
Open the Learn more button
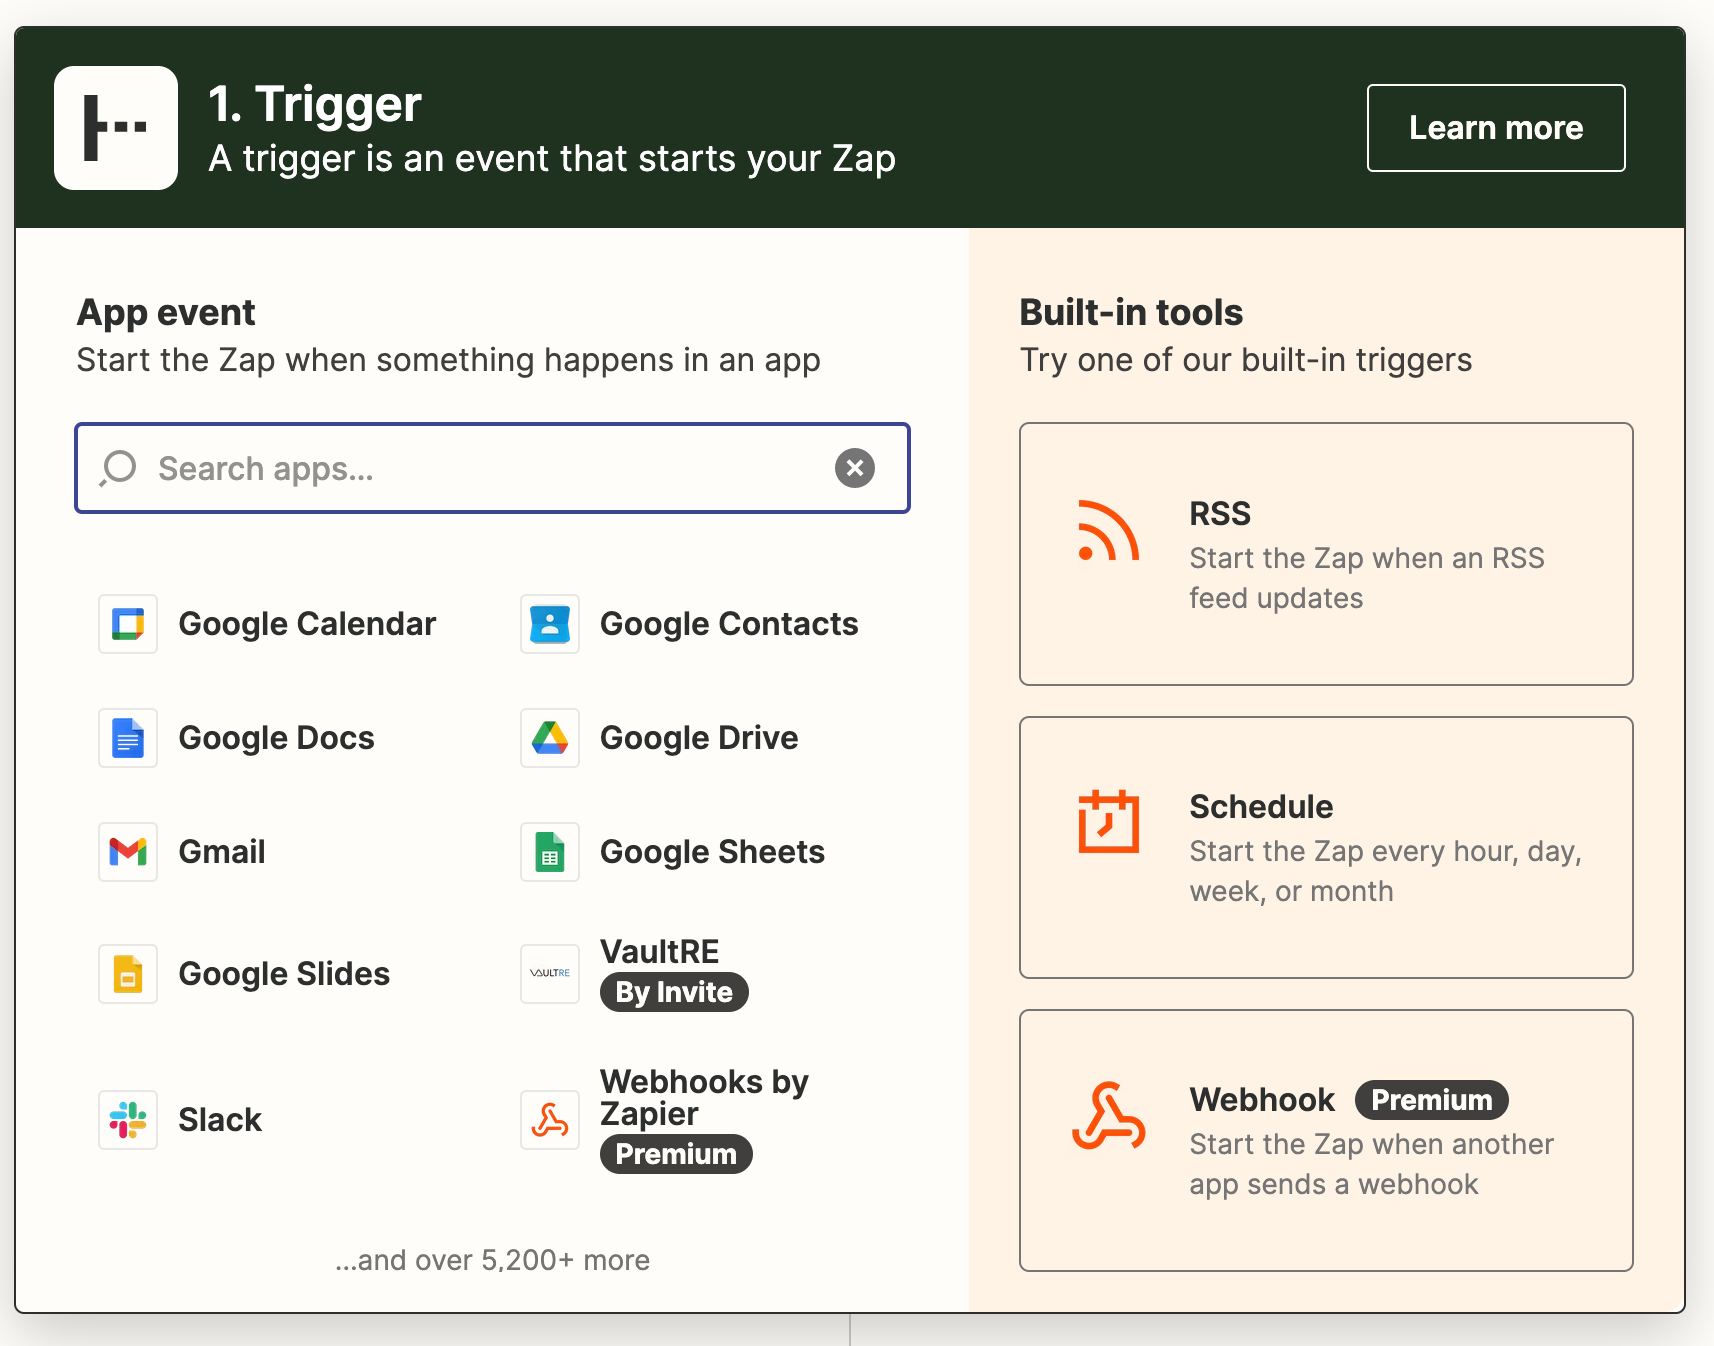[x=1496, y=128]
